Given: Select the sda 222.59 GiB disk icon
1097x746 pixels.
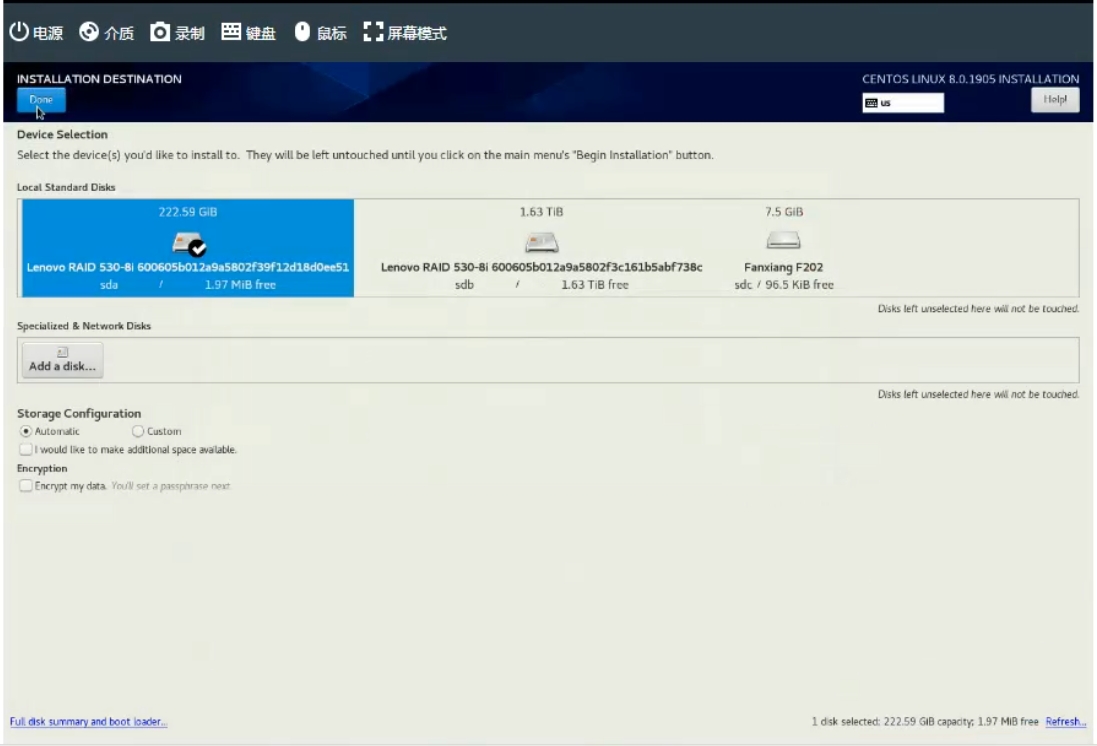Looking at the screenshot, I should click(x=187, y=244).
